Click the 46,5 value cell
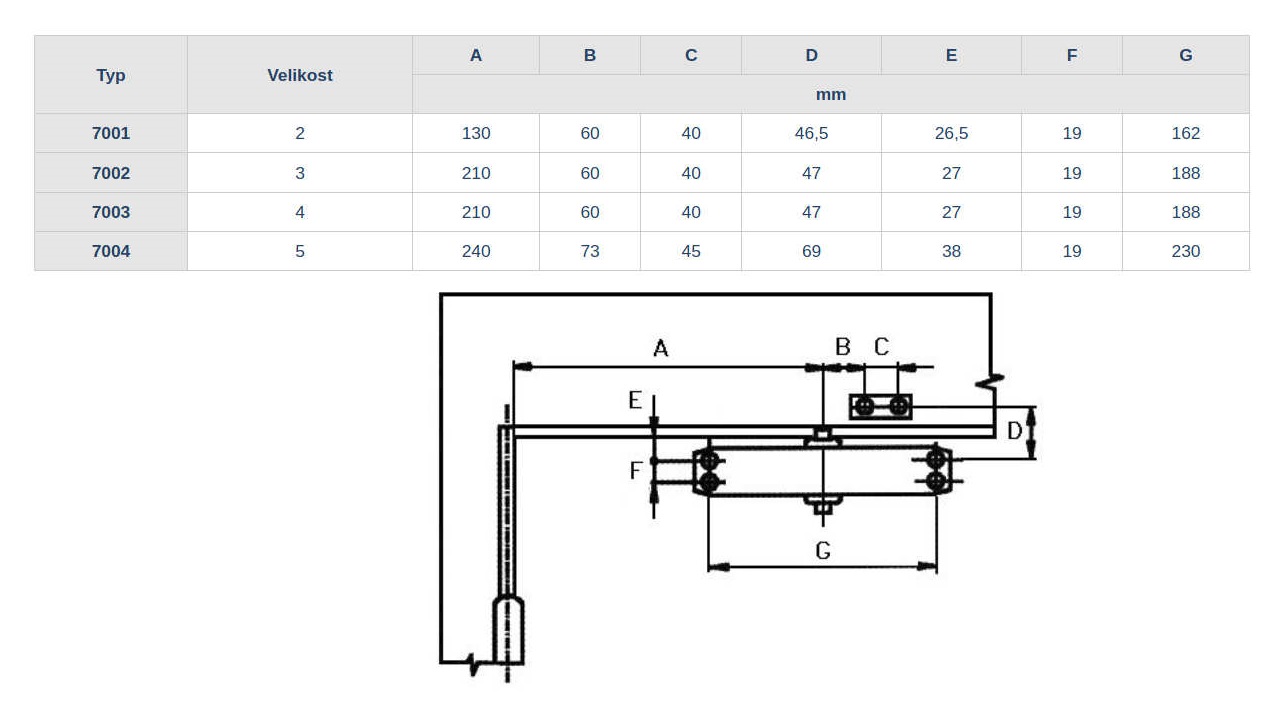 click(x=811, y=133)
